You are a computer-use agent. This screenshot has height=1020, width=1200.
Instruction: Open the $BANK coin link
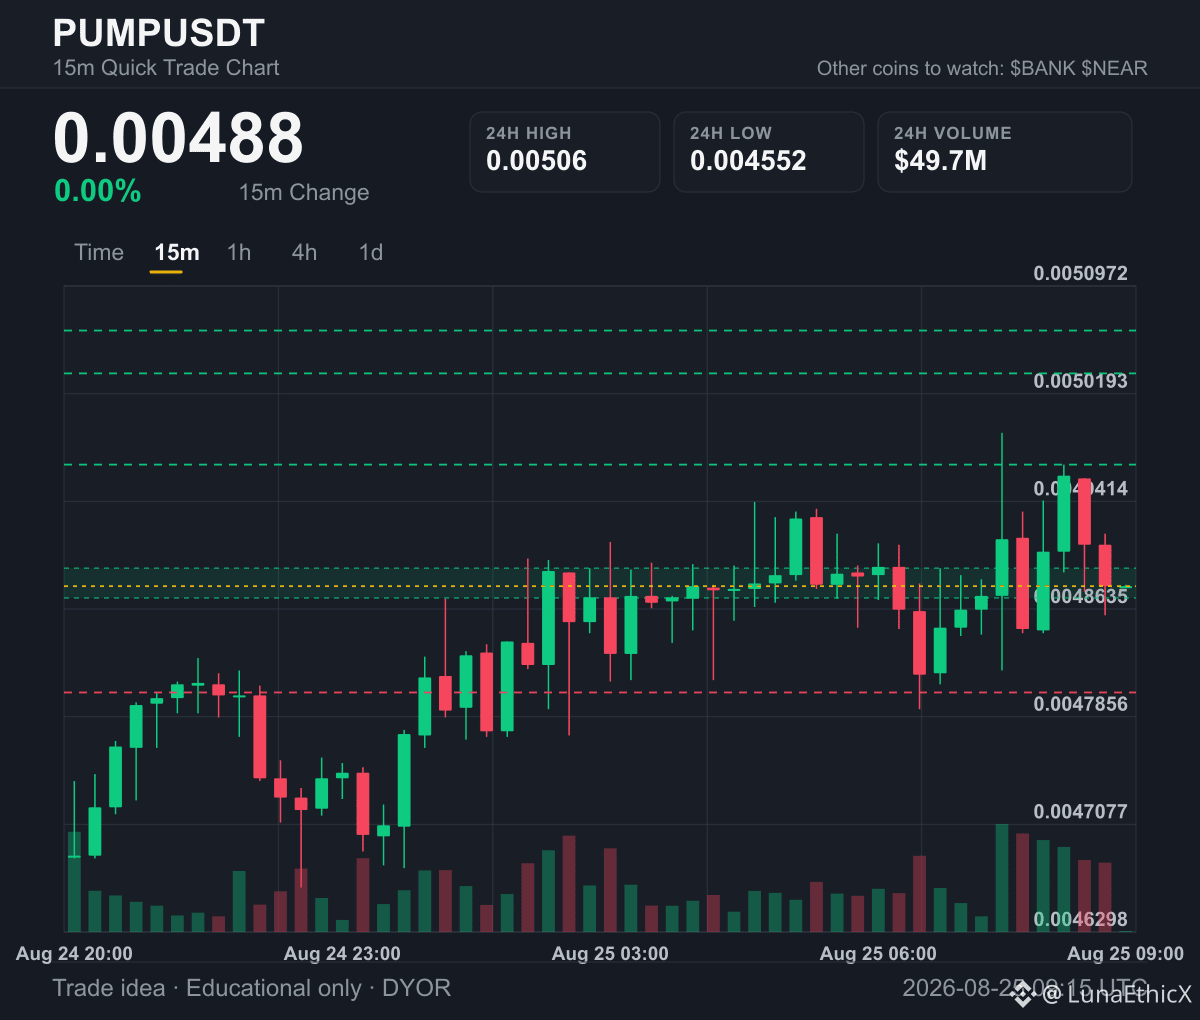1043,68
